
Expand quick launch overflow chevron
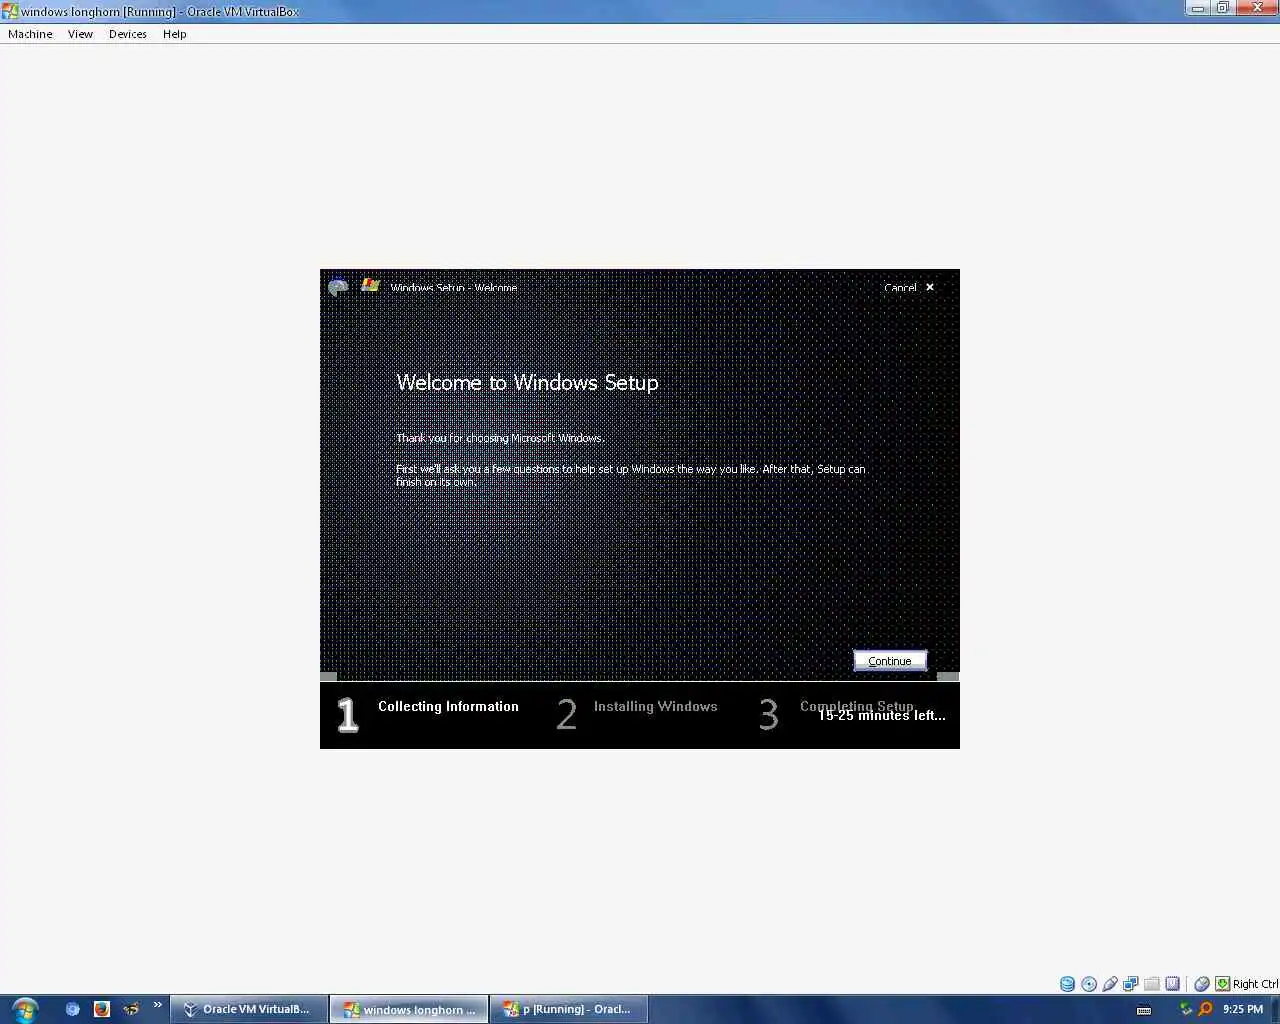click(x=157, y=1005)
